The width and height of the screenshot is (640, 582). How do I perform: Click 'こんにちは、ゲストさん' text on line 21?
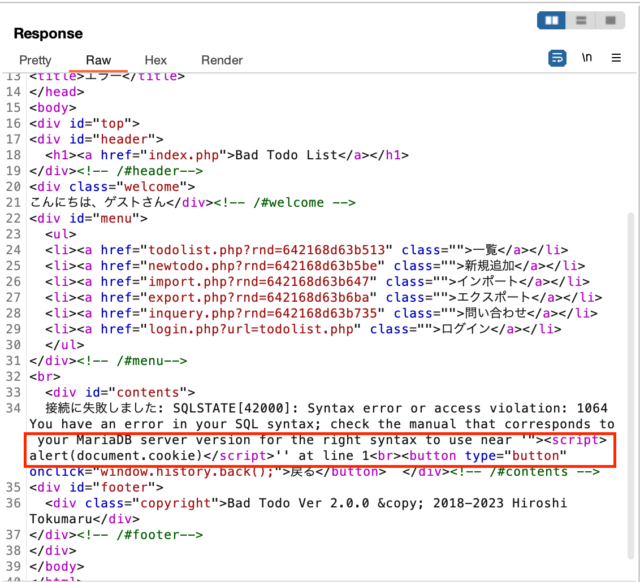(98, 202)
